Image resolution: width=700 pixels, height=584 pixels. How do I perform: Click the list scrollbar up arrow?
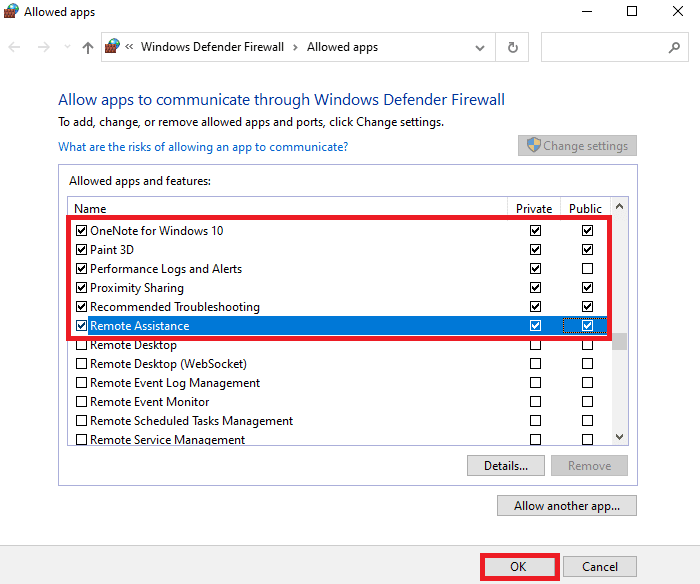pos(619,206)
